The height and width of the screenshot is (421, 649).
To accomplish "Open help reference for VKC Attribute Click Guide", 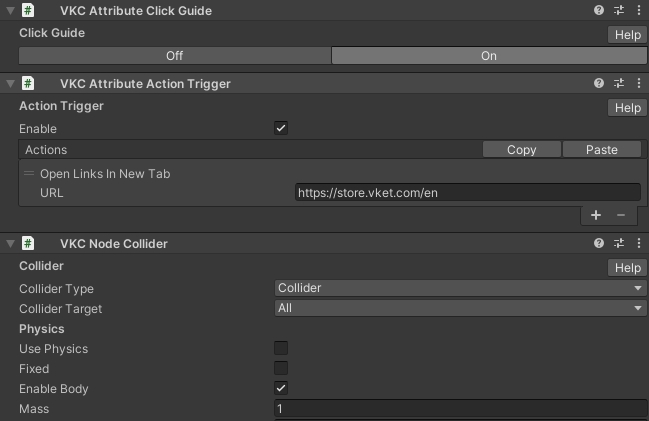I will (599, 10).
